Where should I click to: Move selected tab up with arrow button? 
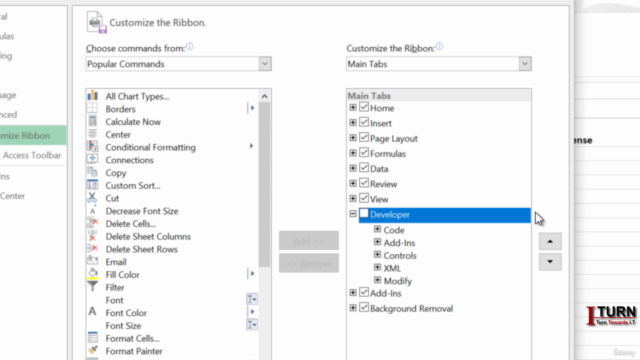point(550,242)
